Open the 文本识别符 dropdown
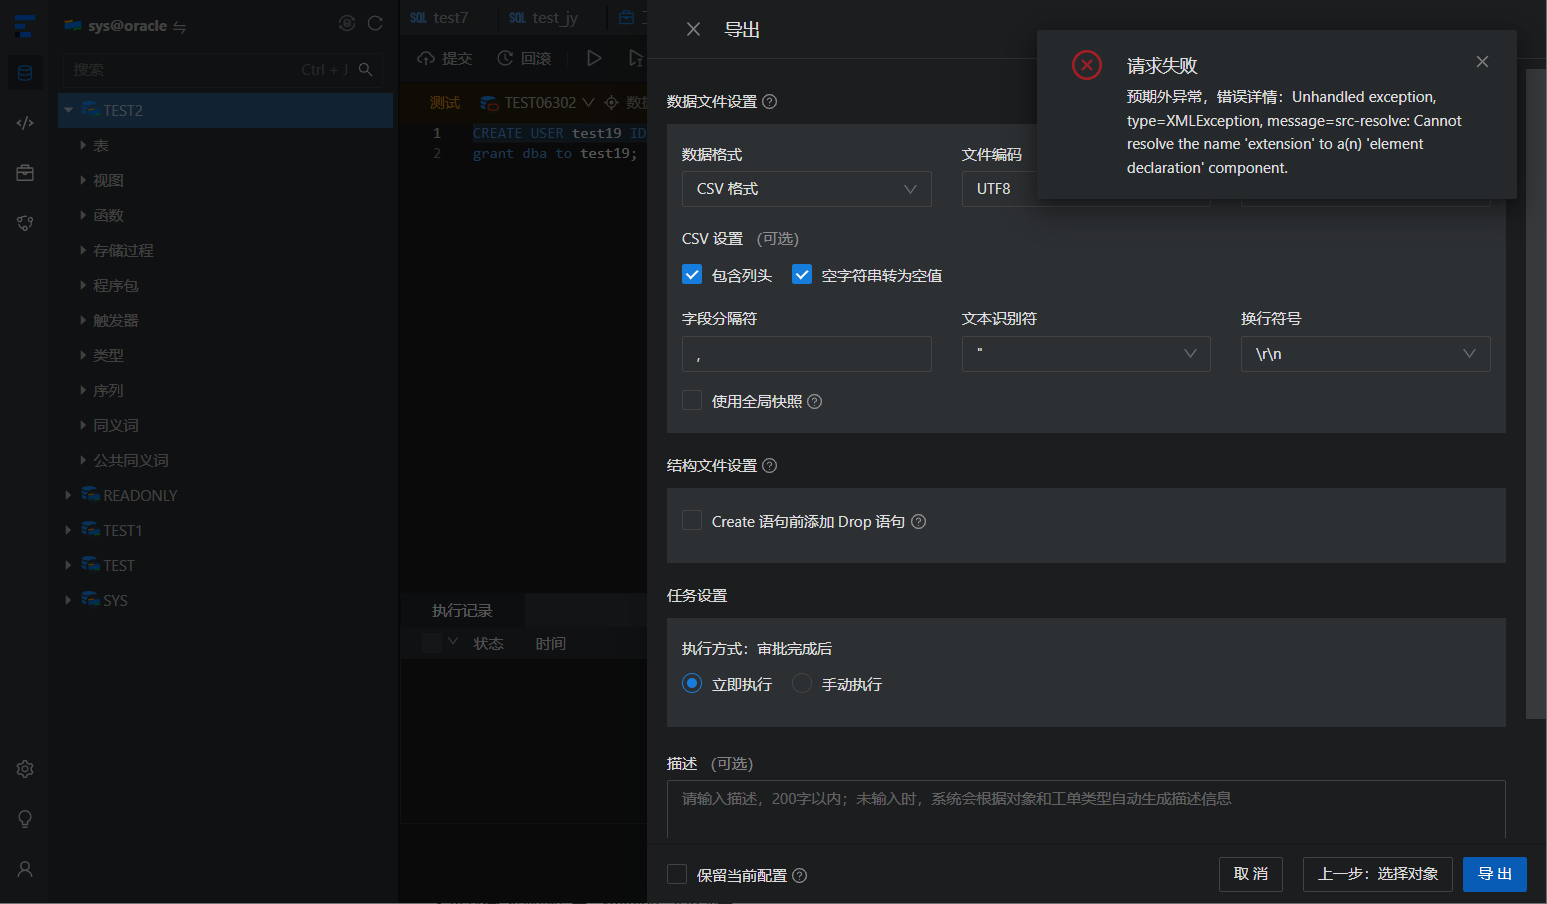1547x904 pixels. point(1086,354)
